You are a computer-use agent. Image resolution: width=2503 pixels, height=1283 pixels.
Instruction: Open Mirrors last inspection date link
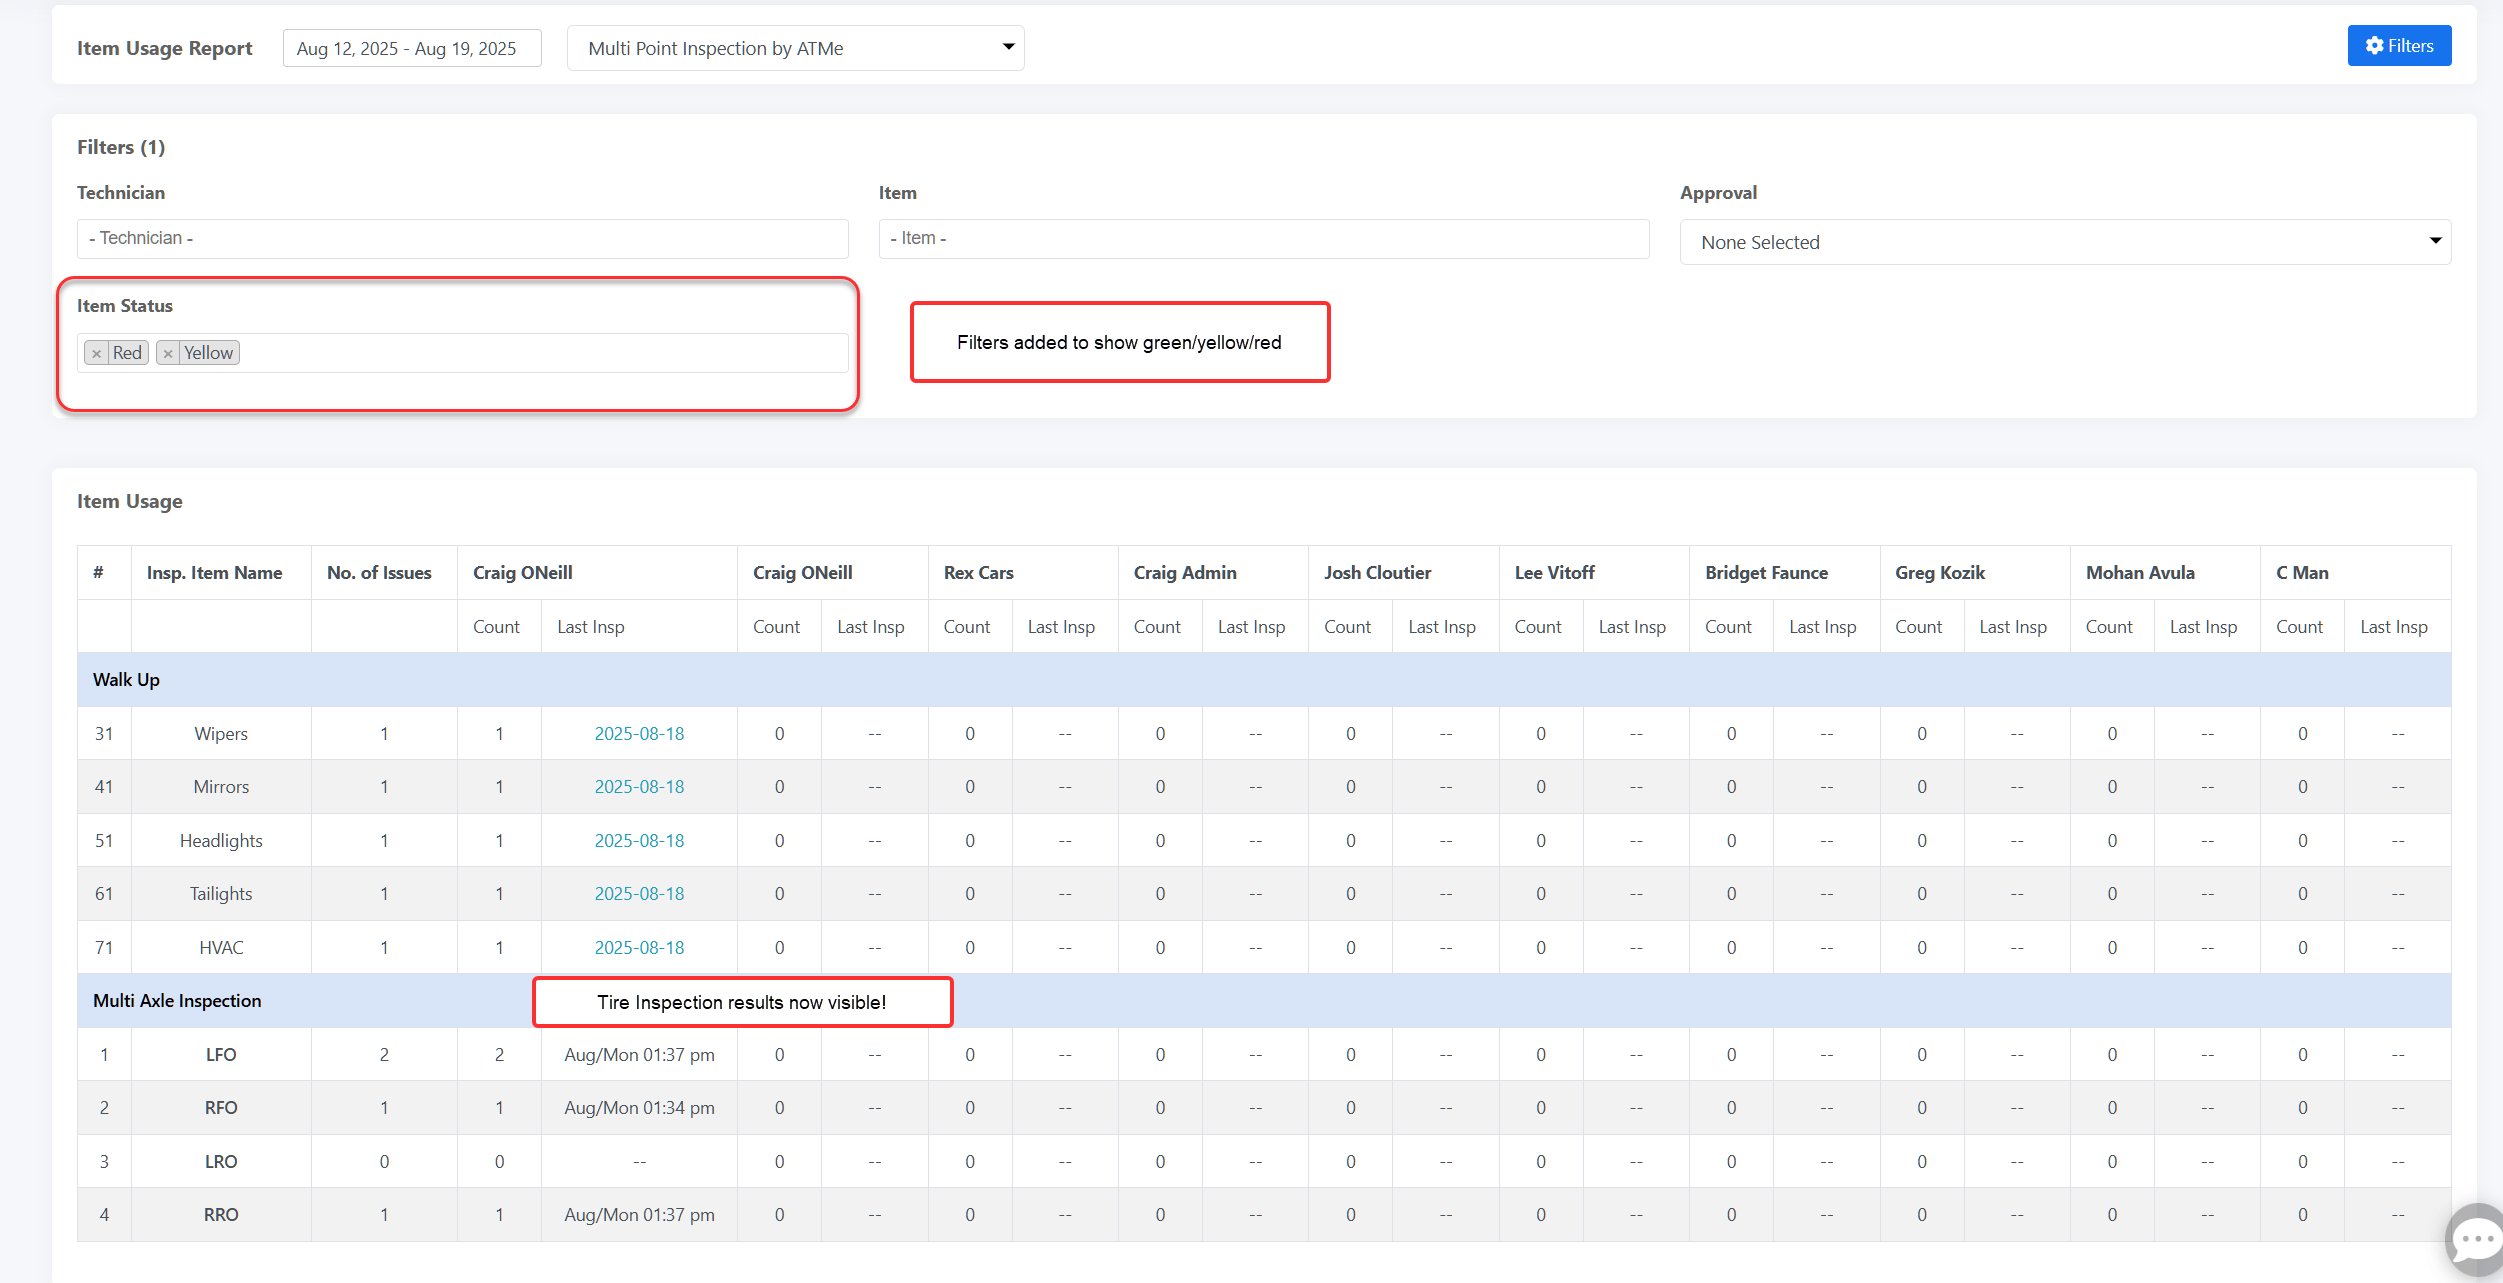point(639,786)
